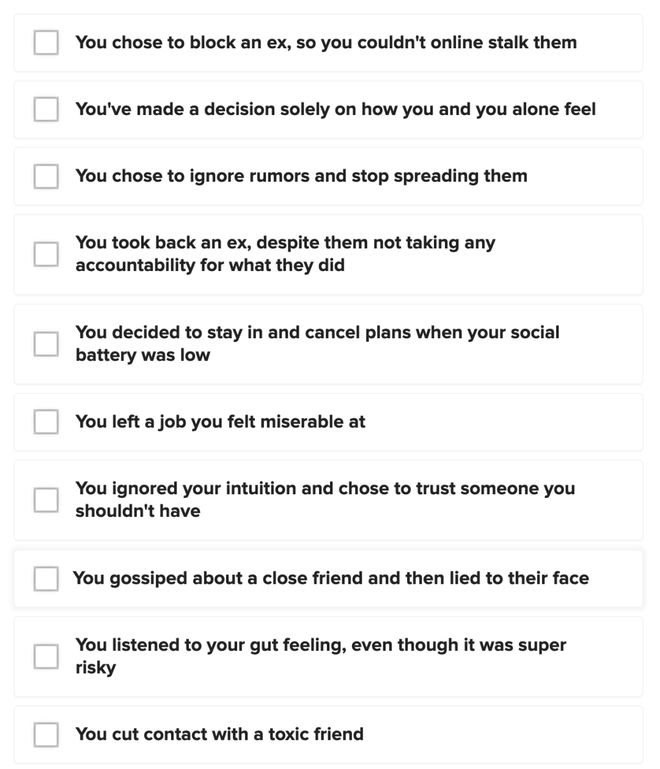Check the box for blocking an ex

pyautogui.click(x=46, y=43)
